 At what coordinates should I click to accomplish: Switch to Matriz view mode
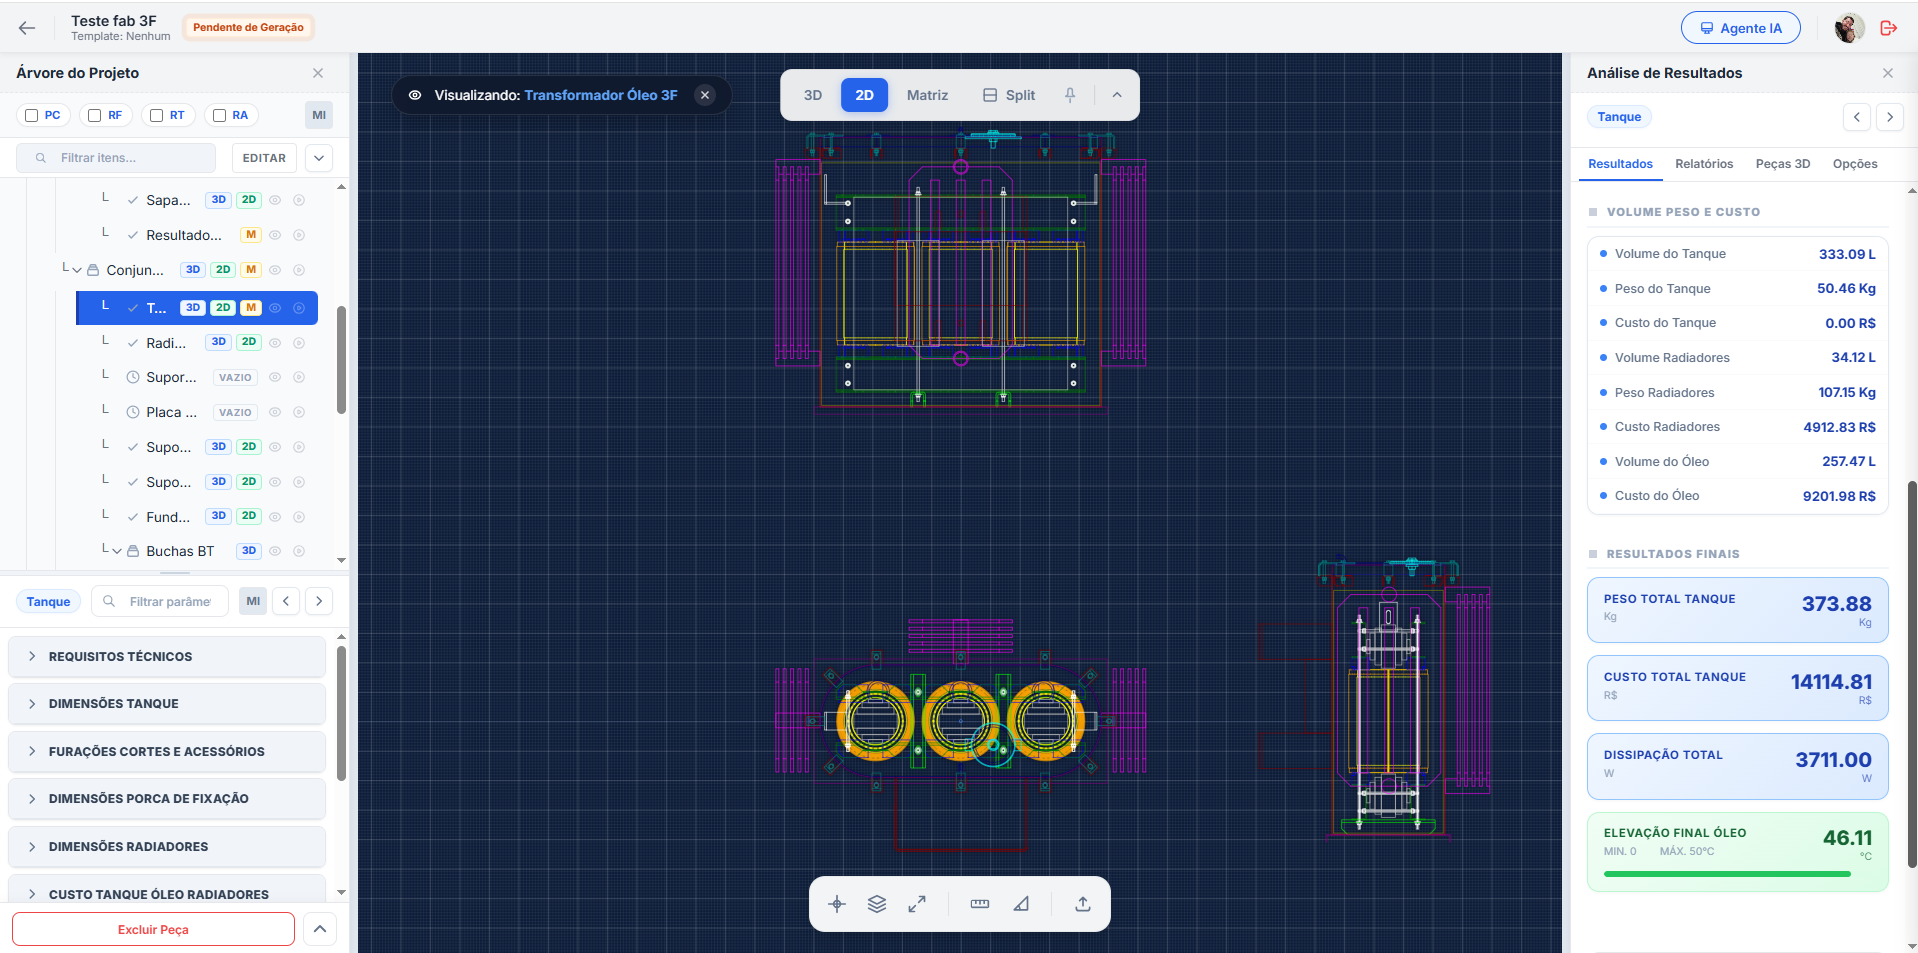(x=927, y=95)
